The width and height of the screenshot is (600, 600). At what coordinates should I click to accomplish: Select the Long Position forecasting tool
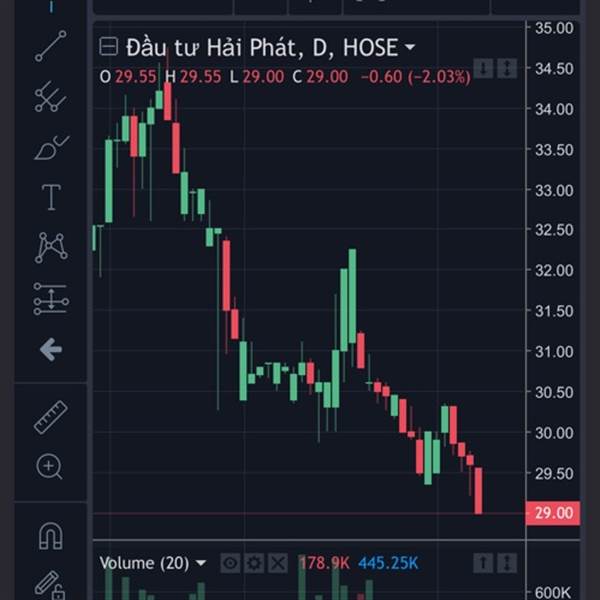pos(51,298)
